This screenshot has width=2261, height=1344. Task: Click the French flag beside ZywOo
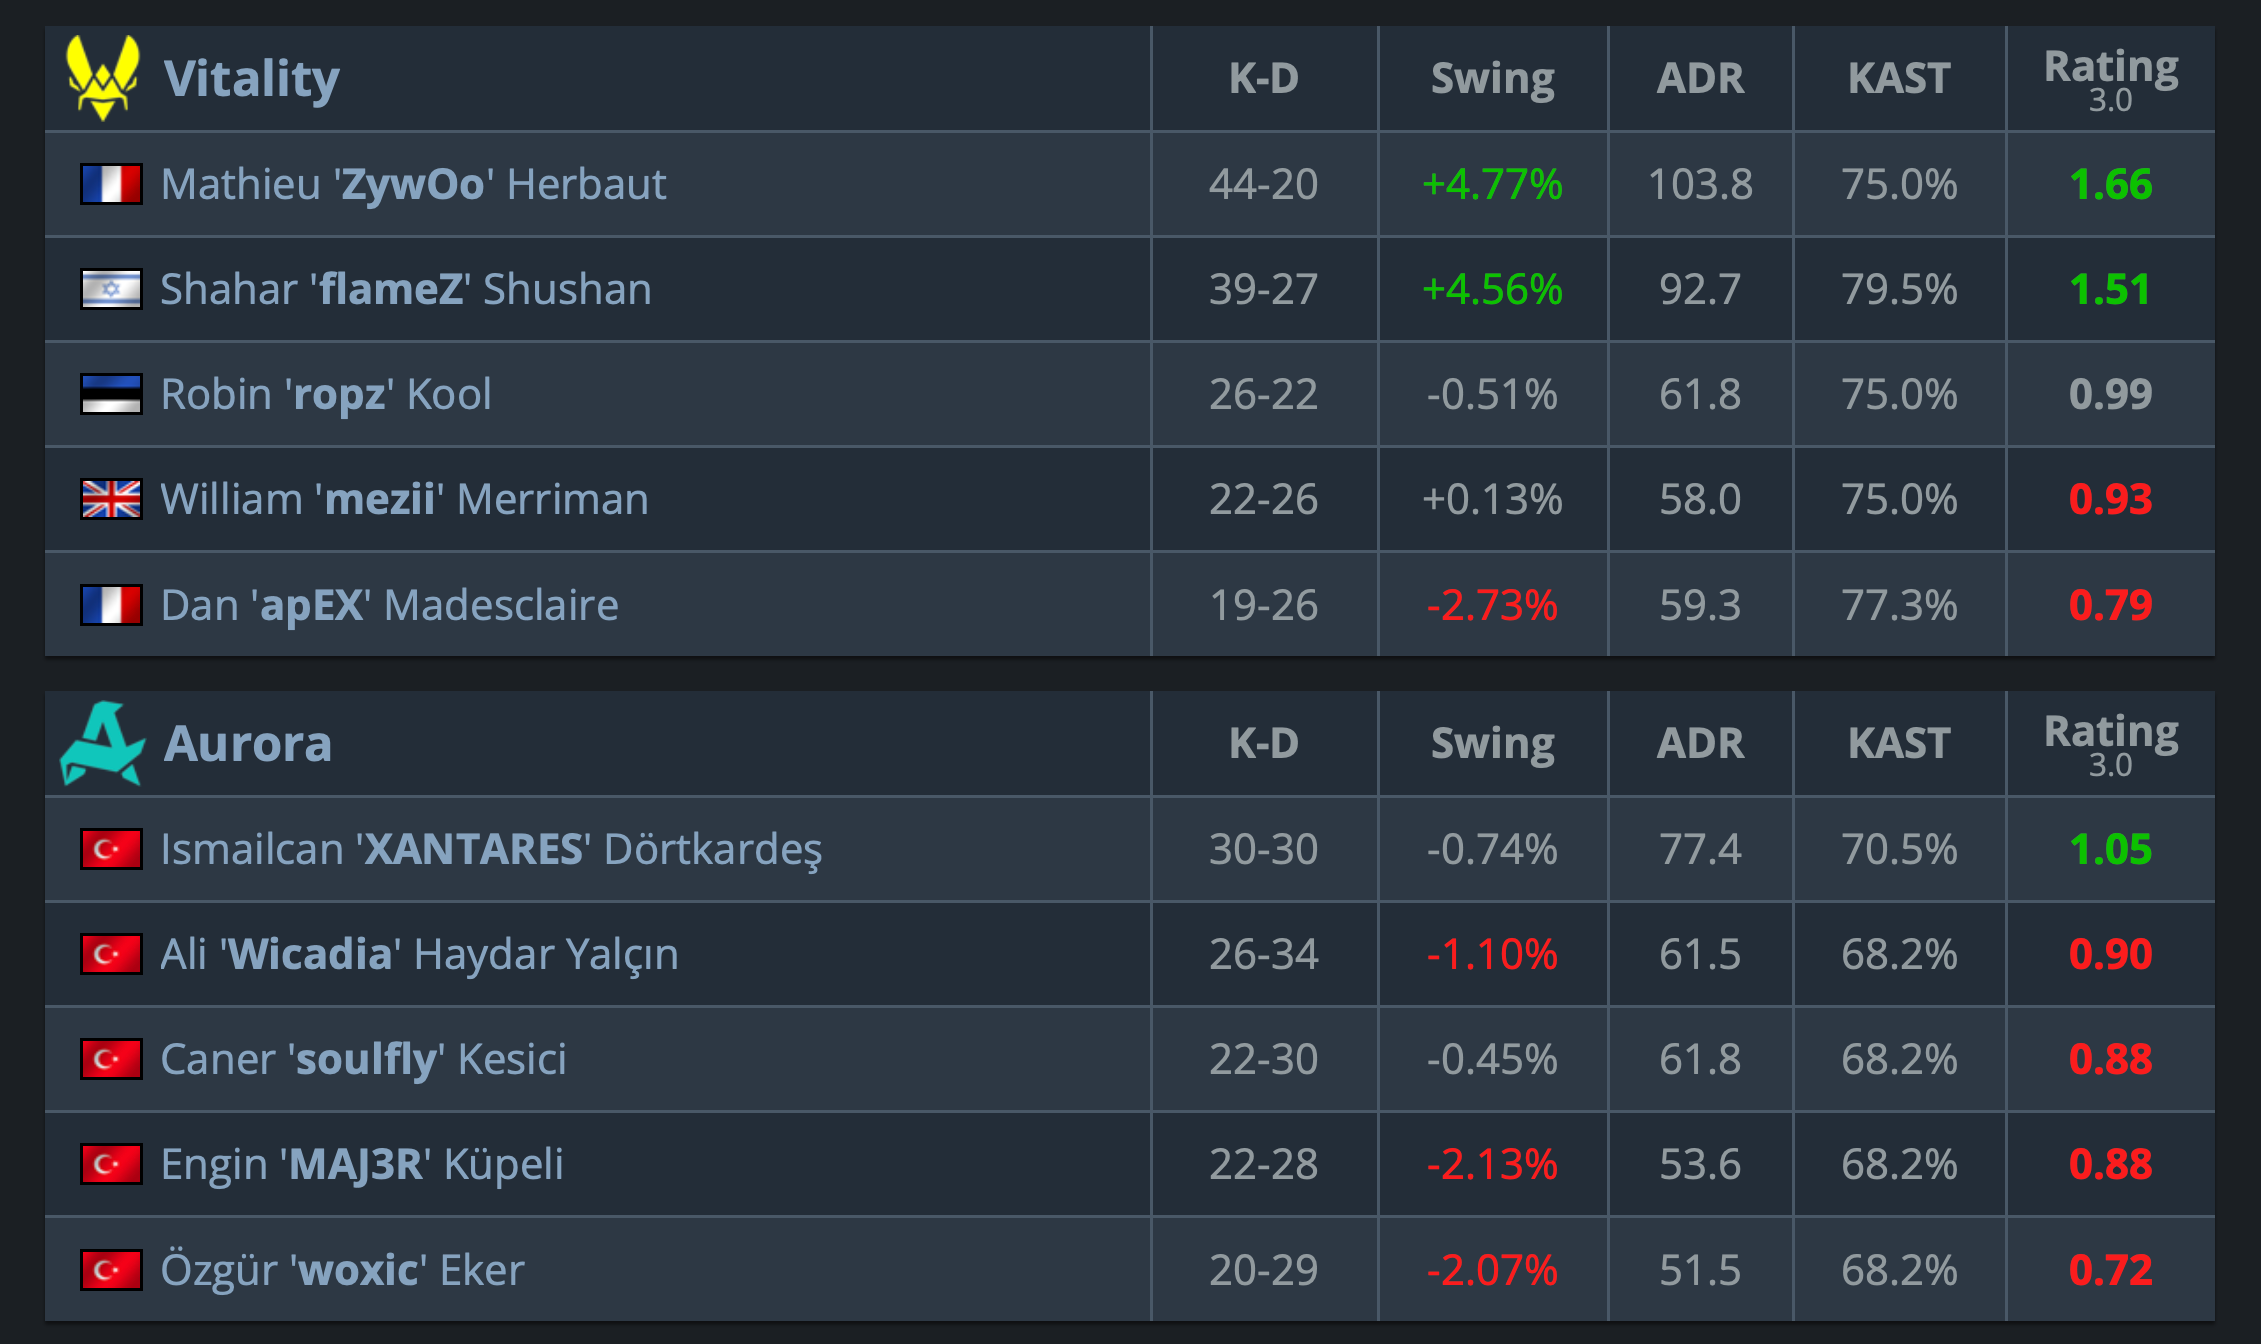pyautogui.click(x=111, y=184)
